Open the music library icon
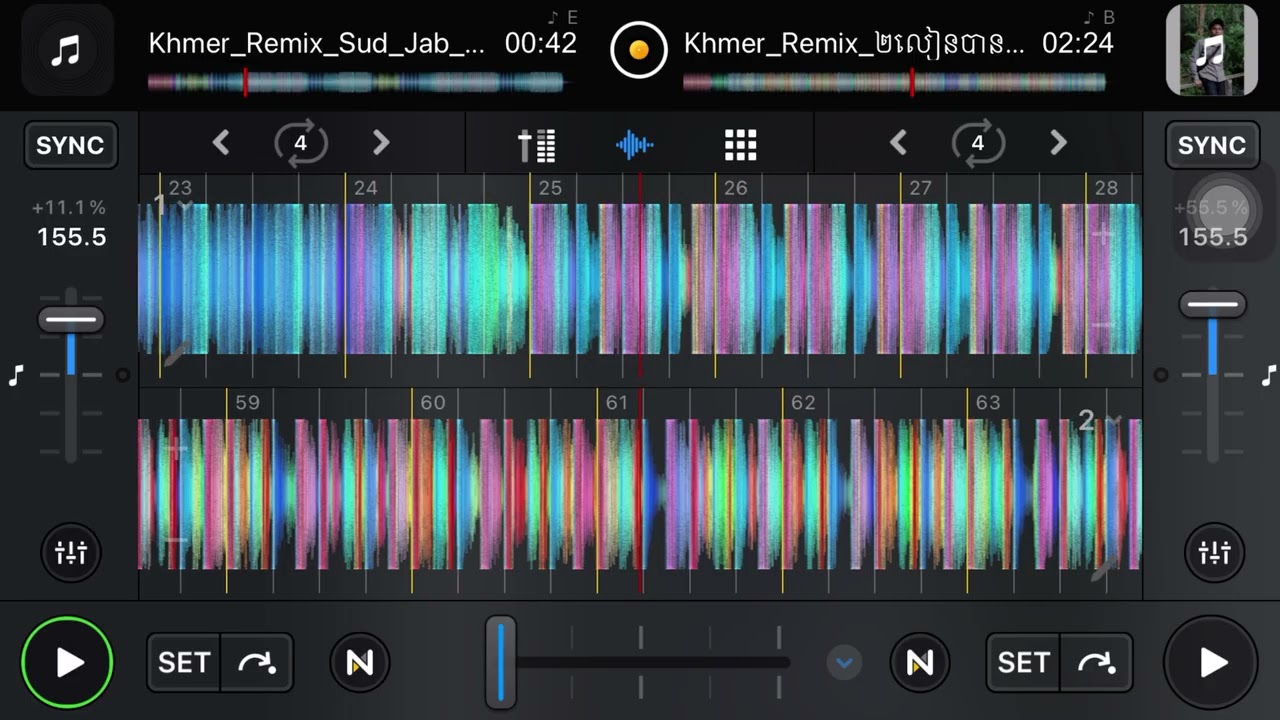This screenshot has height=720, width=1280. tap(66, 50)
